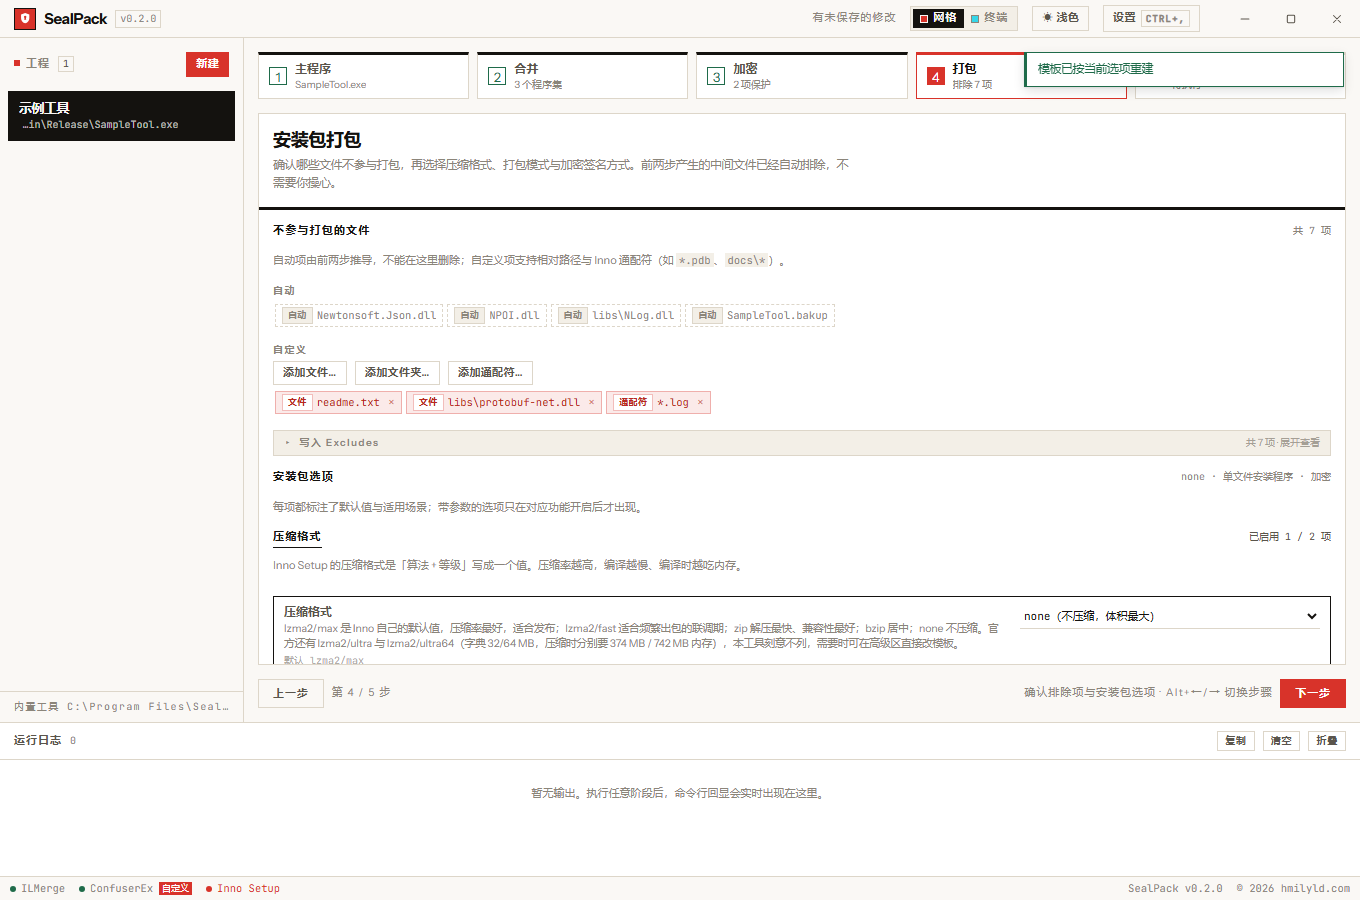The height and width of the screenshot is (900, 1360).
Task: Click 添加文件夹... button
Action: [x=397, y=372]
